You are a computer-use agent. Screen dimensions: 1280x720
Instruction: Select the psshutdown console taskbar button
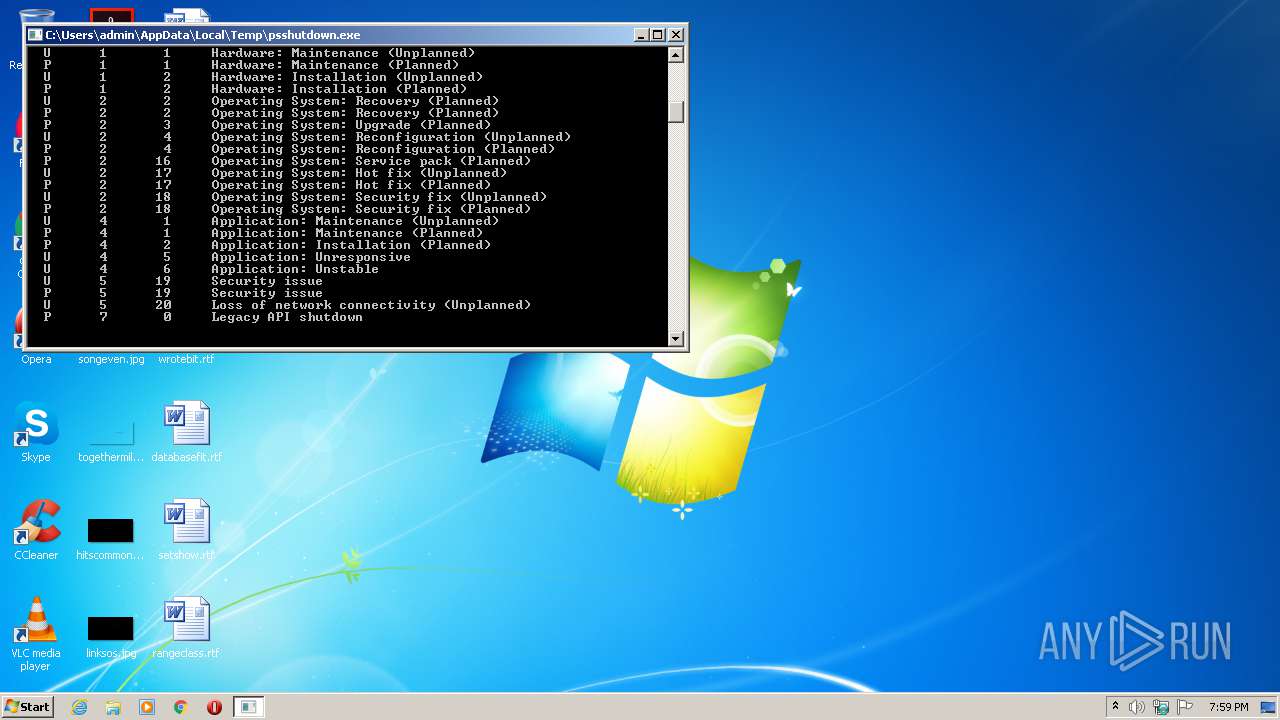248,707
